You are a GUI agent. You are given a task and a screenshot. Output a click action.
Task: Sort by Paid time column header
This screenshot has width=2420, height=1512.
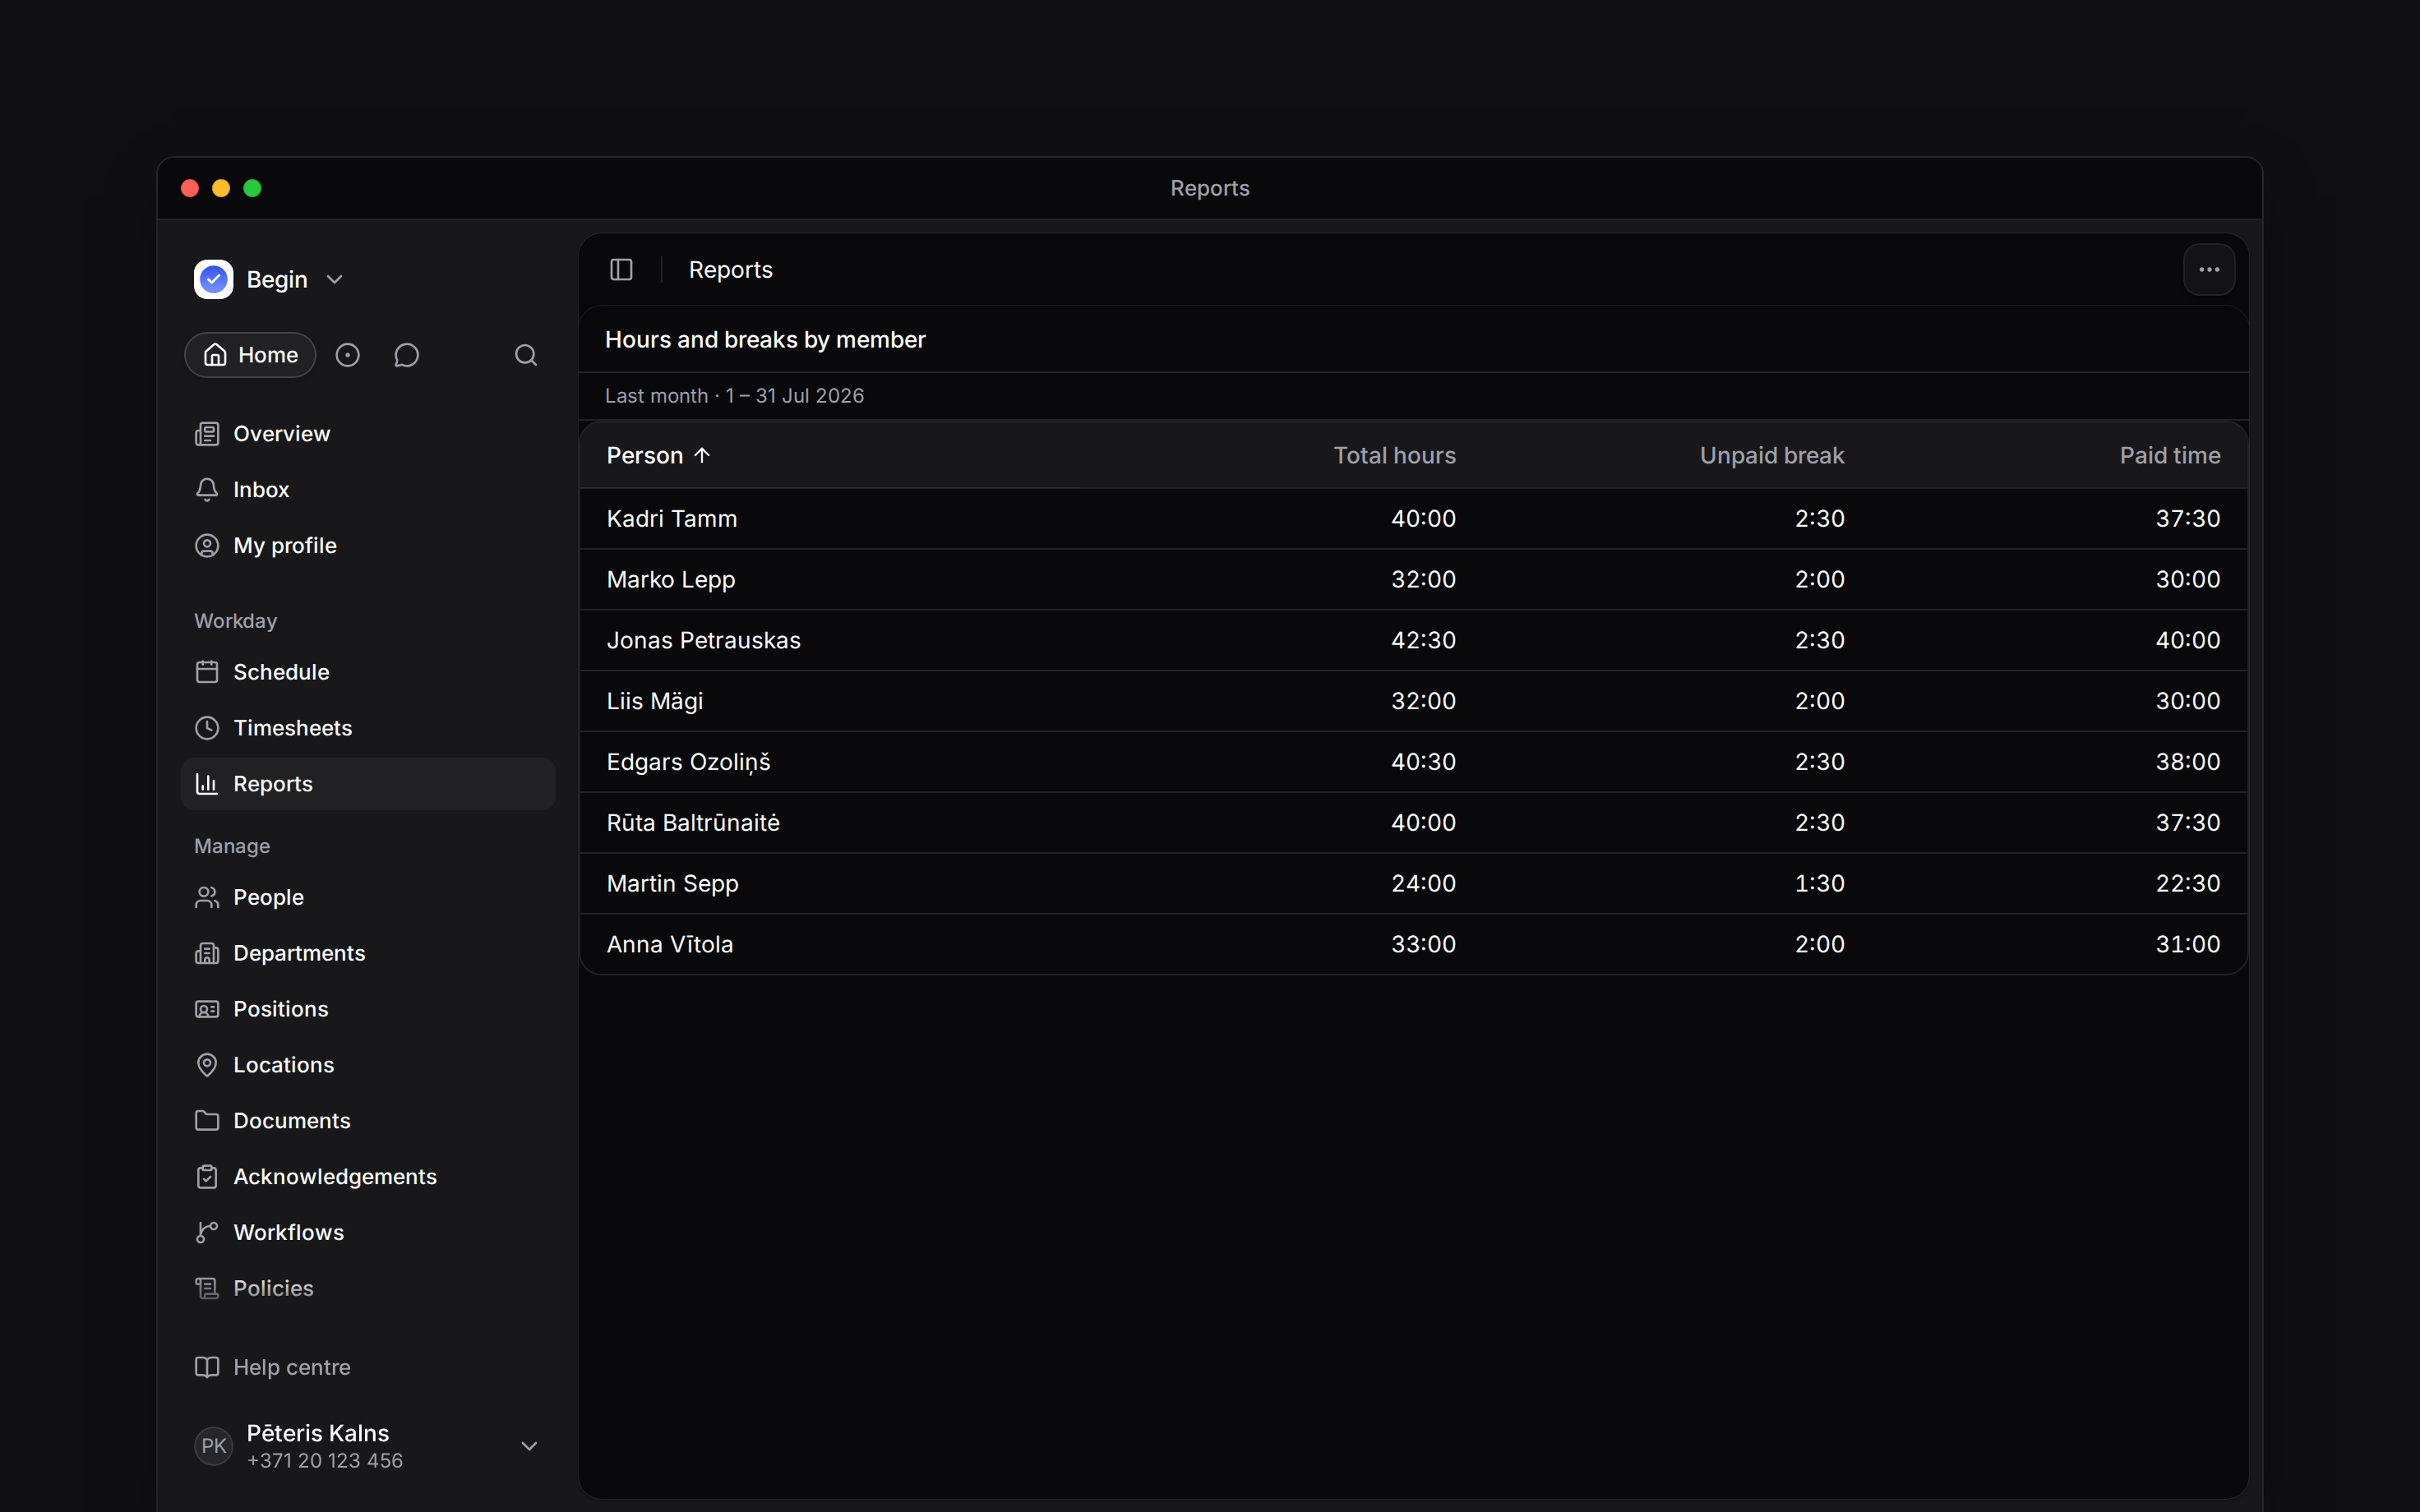[2169, 455]
